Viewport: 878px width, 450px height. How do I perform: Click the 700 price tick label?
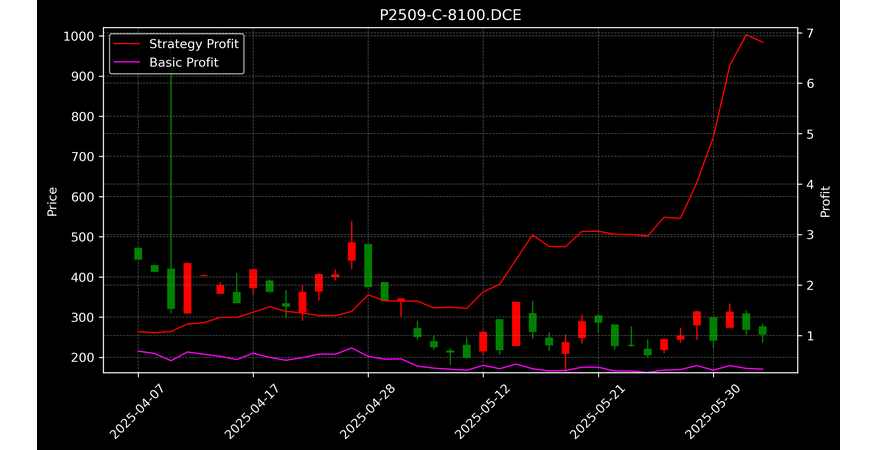pos(85,157)
